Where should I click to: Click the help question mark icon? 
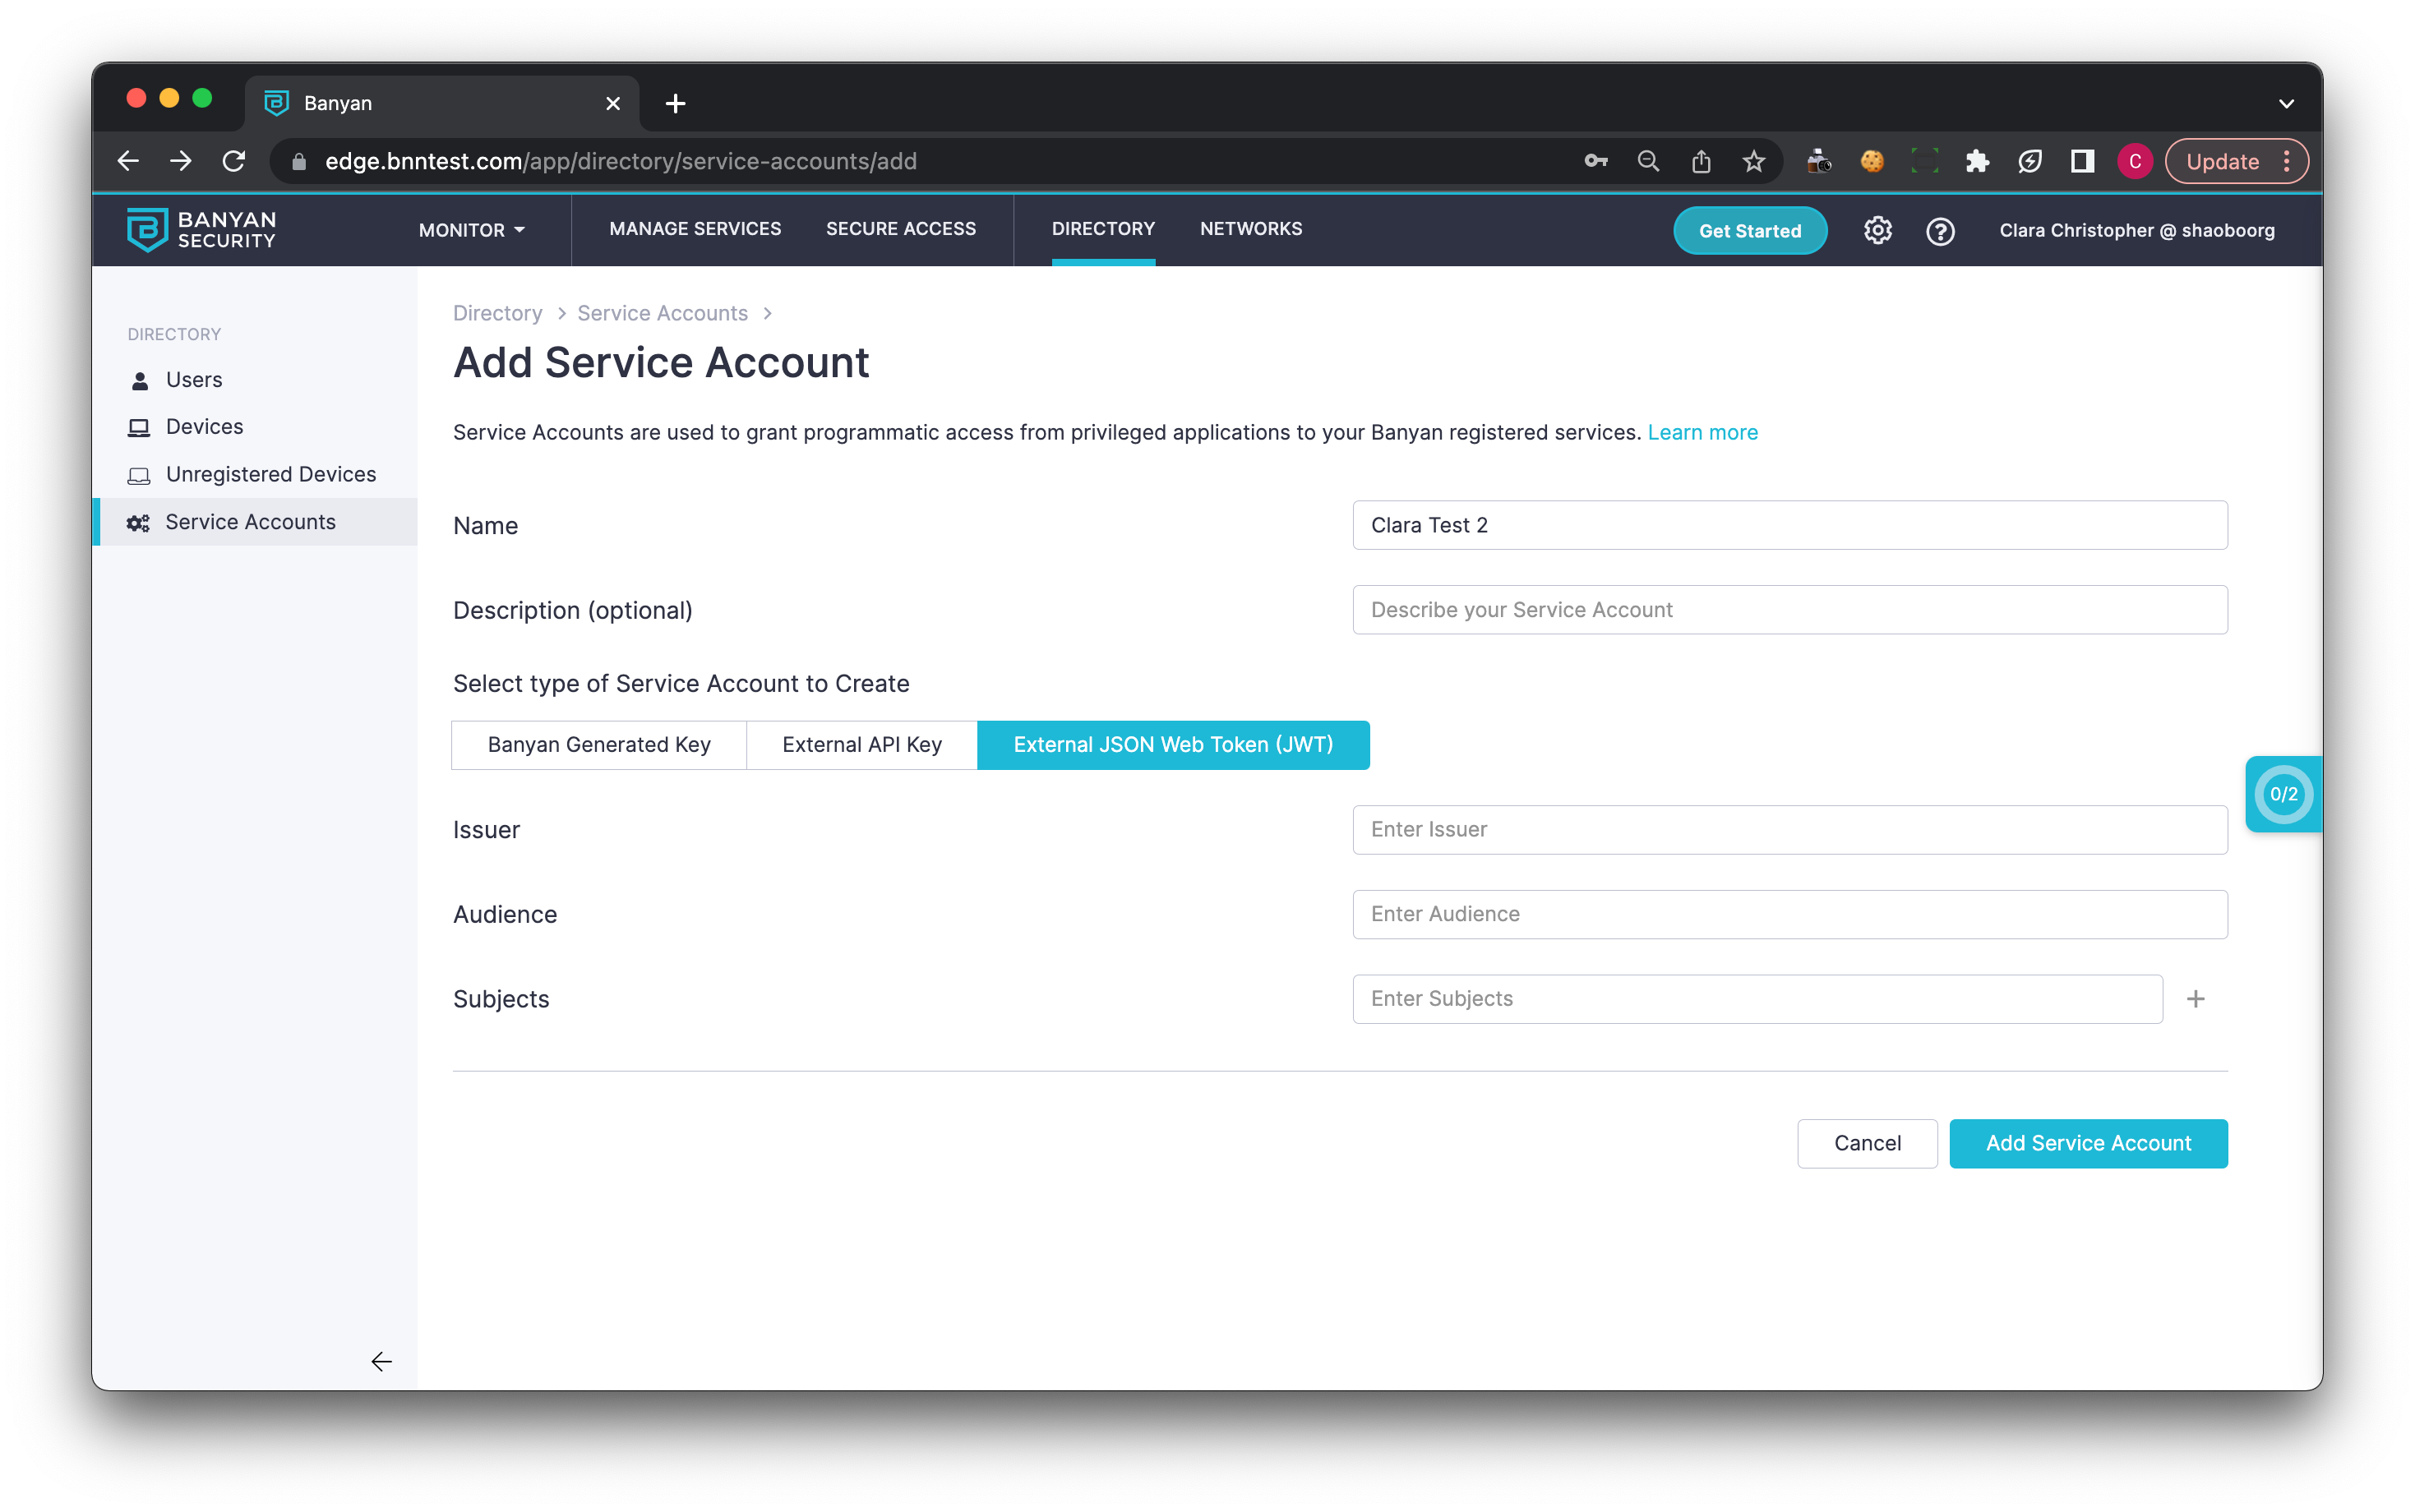(x=1940, y=231)
